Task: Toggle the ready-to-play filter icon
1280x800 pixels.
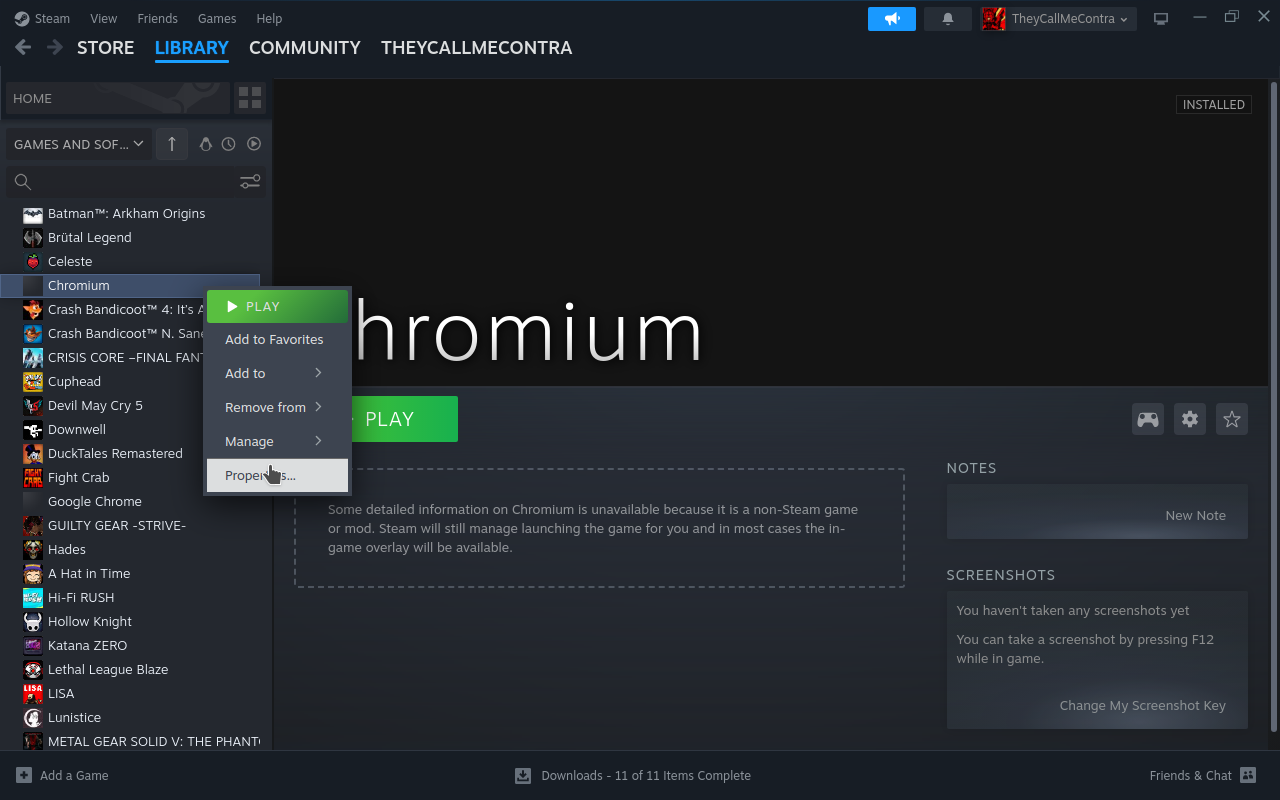Action: tap(254, 144)
